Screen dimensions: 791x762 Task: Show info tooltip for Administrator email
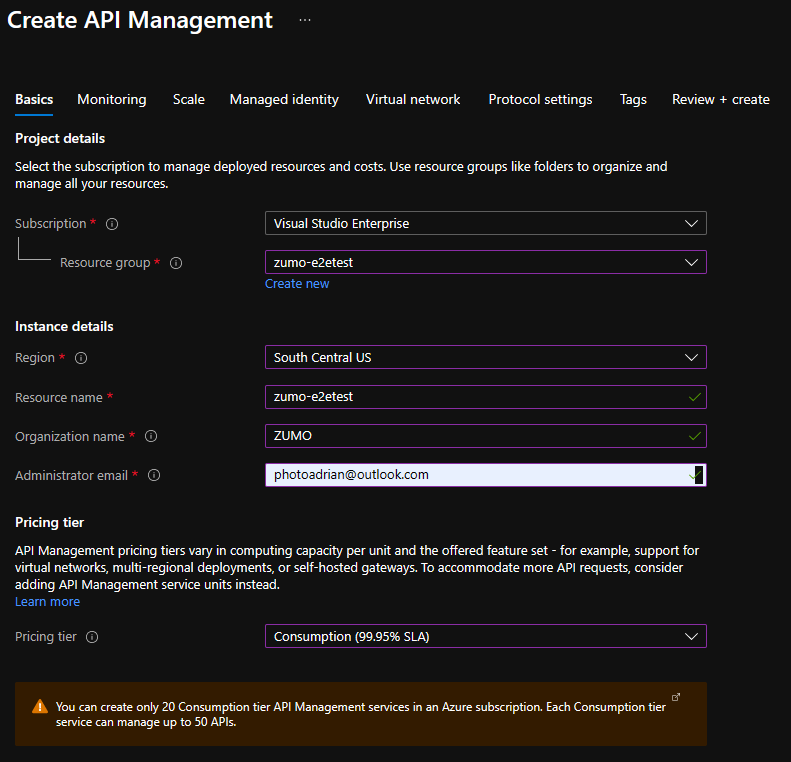[x=154, y=475]
